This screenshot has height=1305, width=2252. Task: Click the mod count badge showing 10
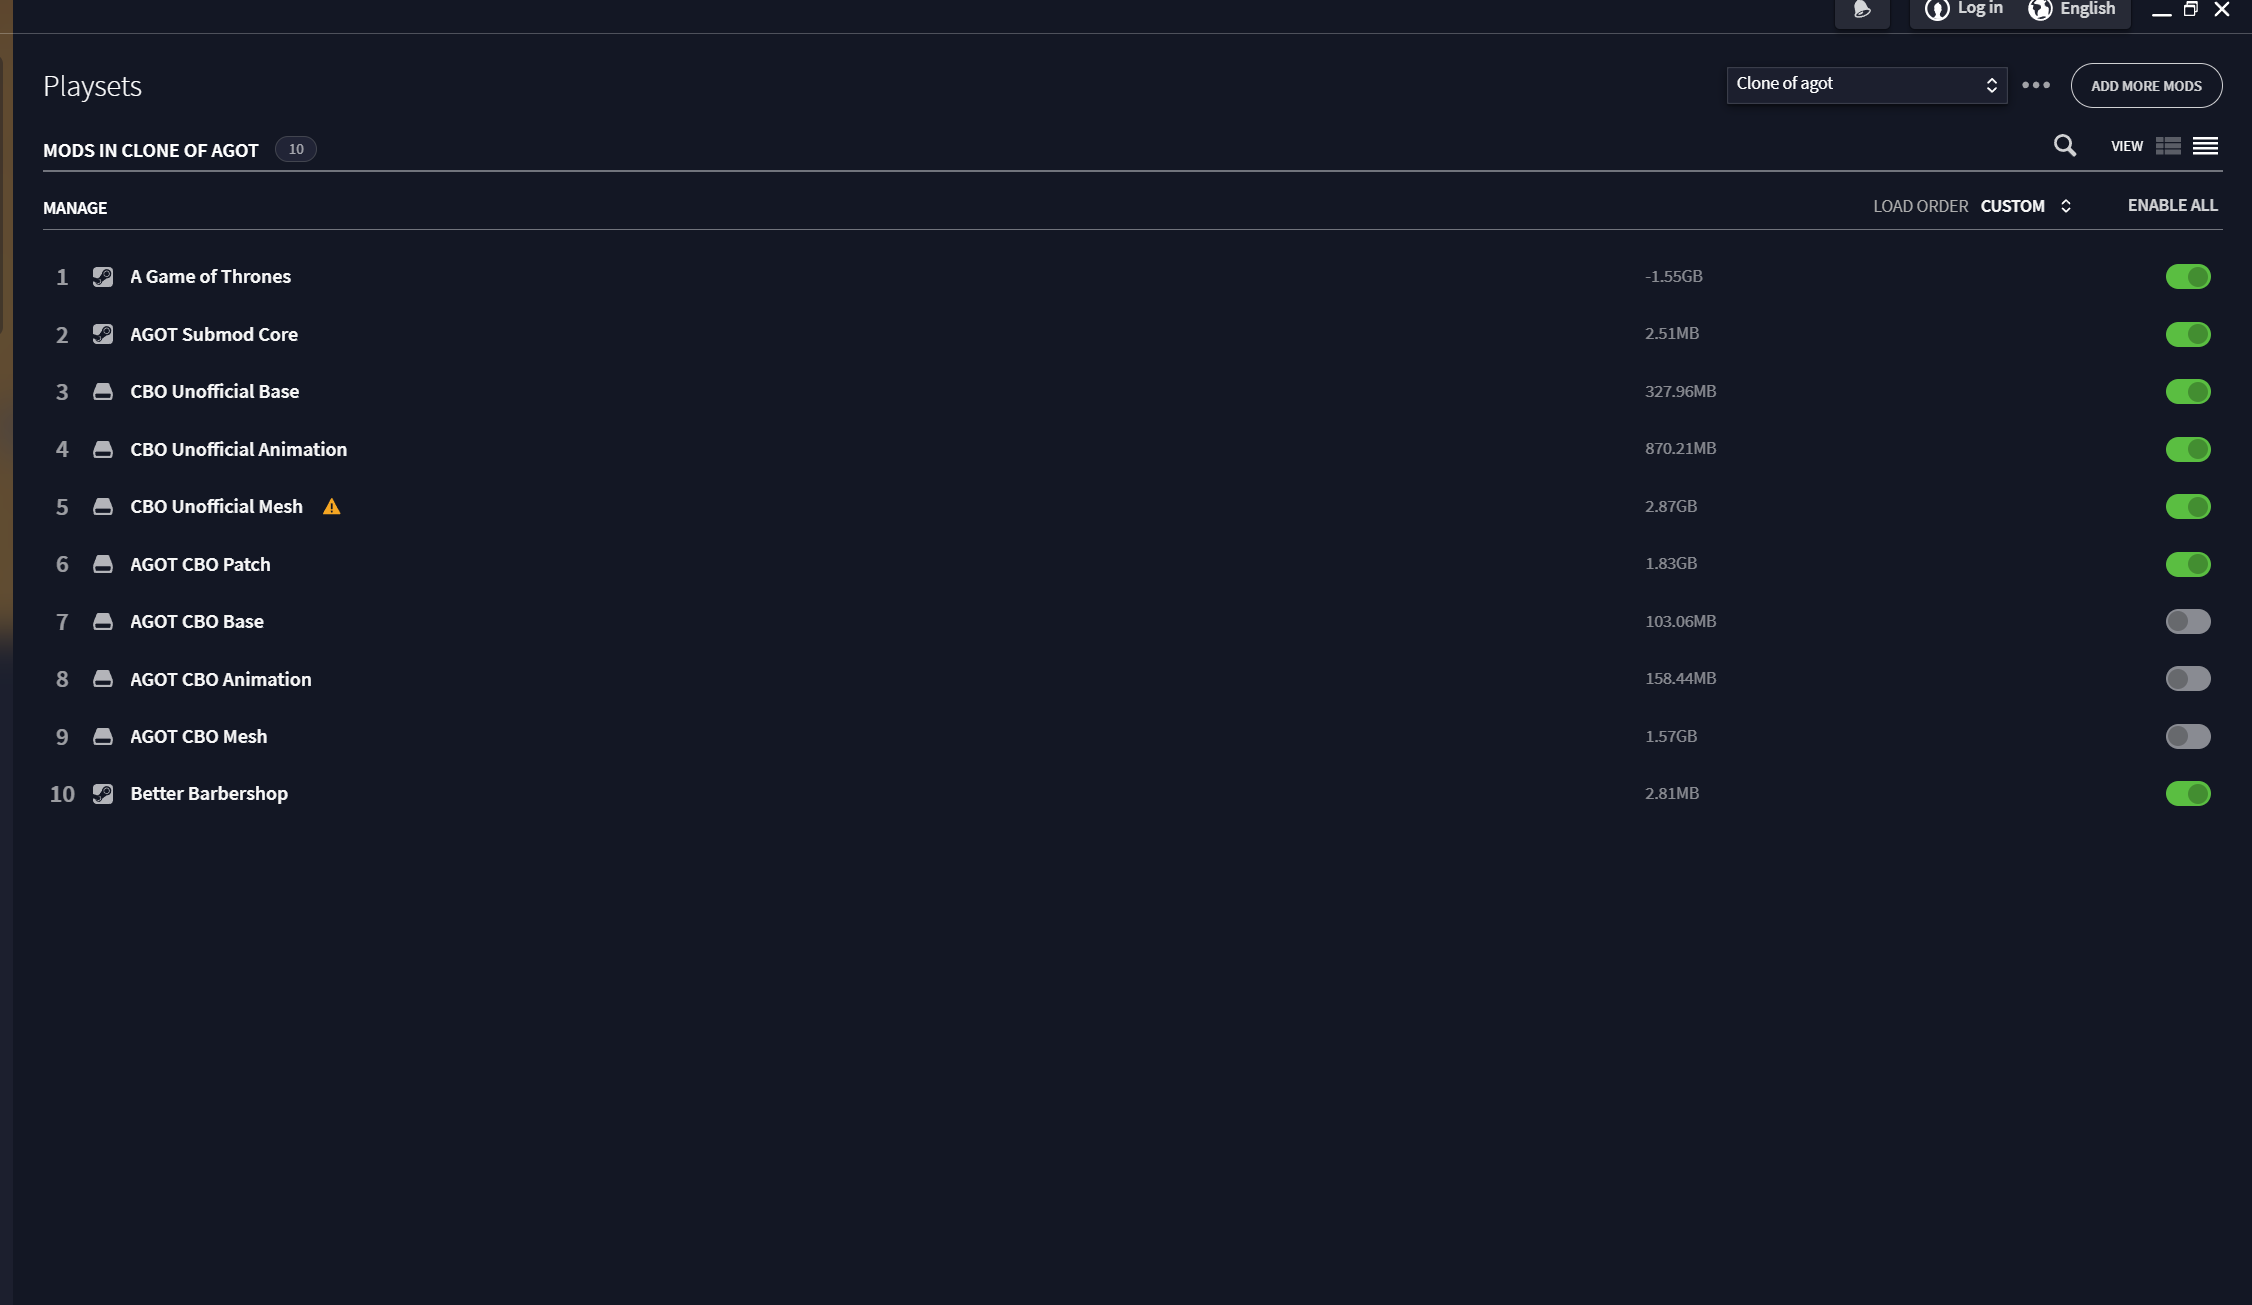pos(296,149)
